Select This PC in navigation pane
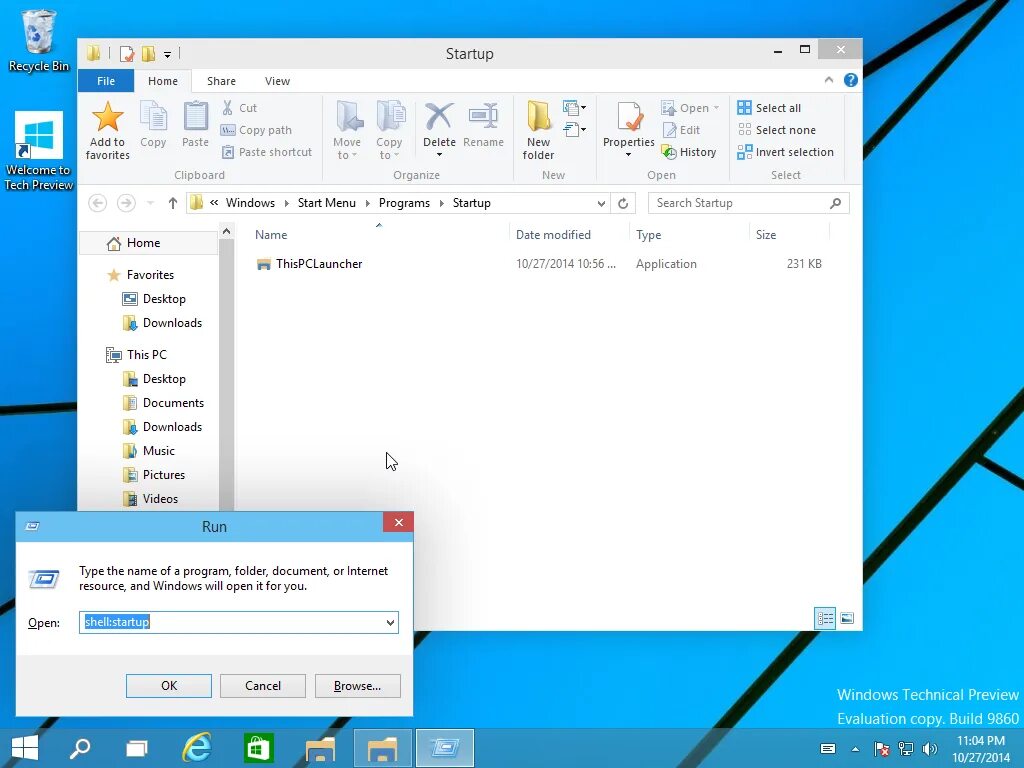This screenshot has width=1024, height=768. point(136,355)
